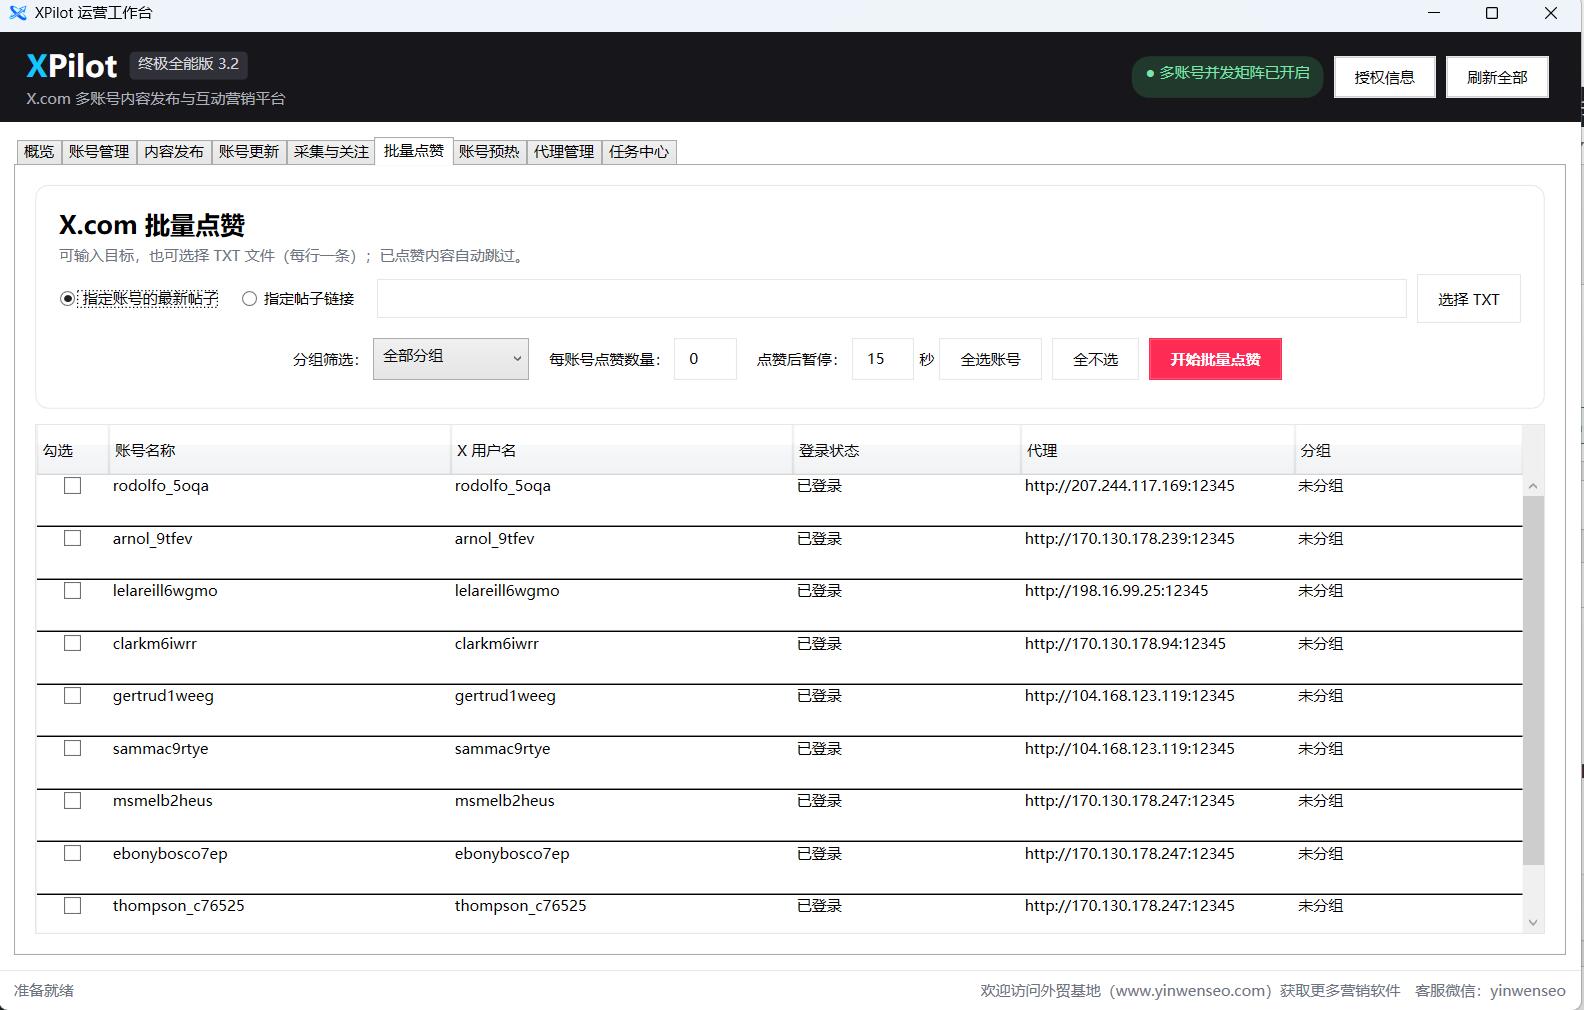Switch to the 账号管理 tab

pos(99,151)
